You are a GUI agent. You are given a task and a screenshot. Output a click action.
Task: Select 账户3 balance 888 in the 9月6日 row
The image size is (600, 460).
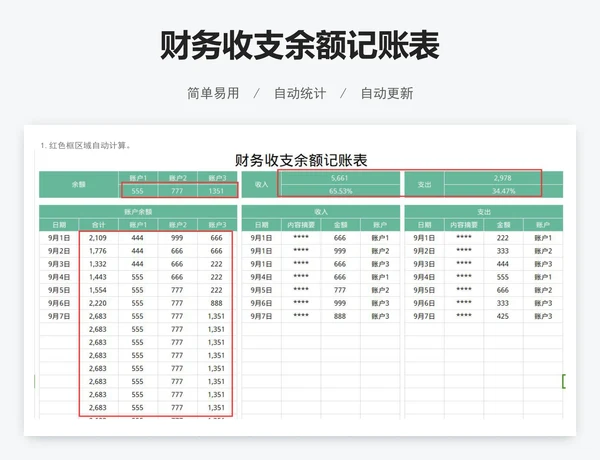pyautogui.click(x=217, y=303)
